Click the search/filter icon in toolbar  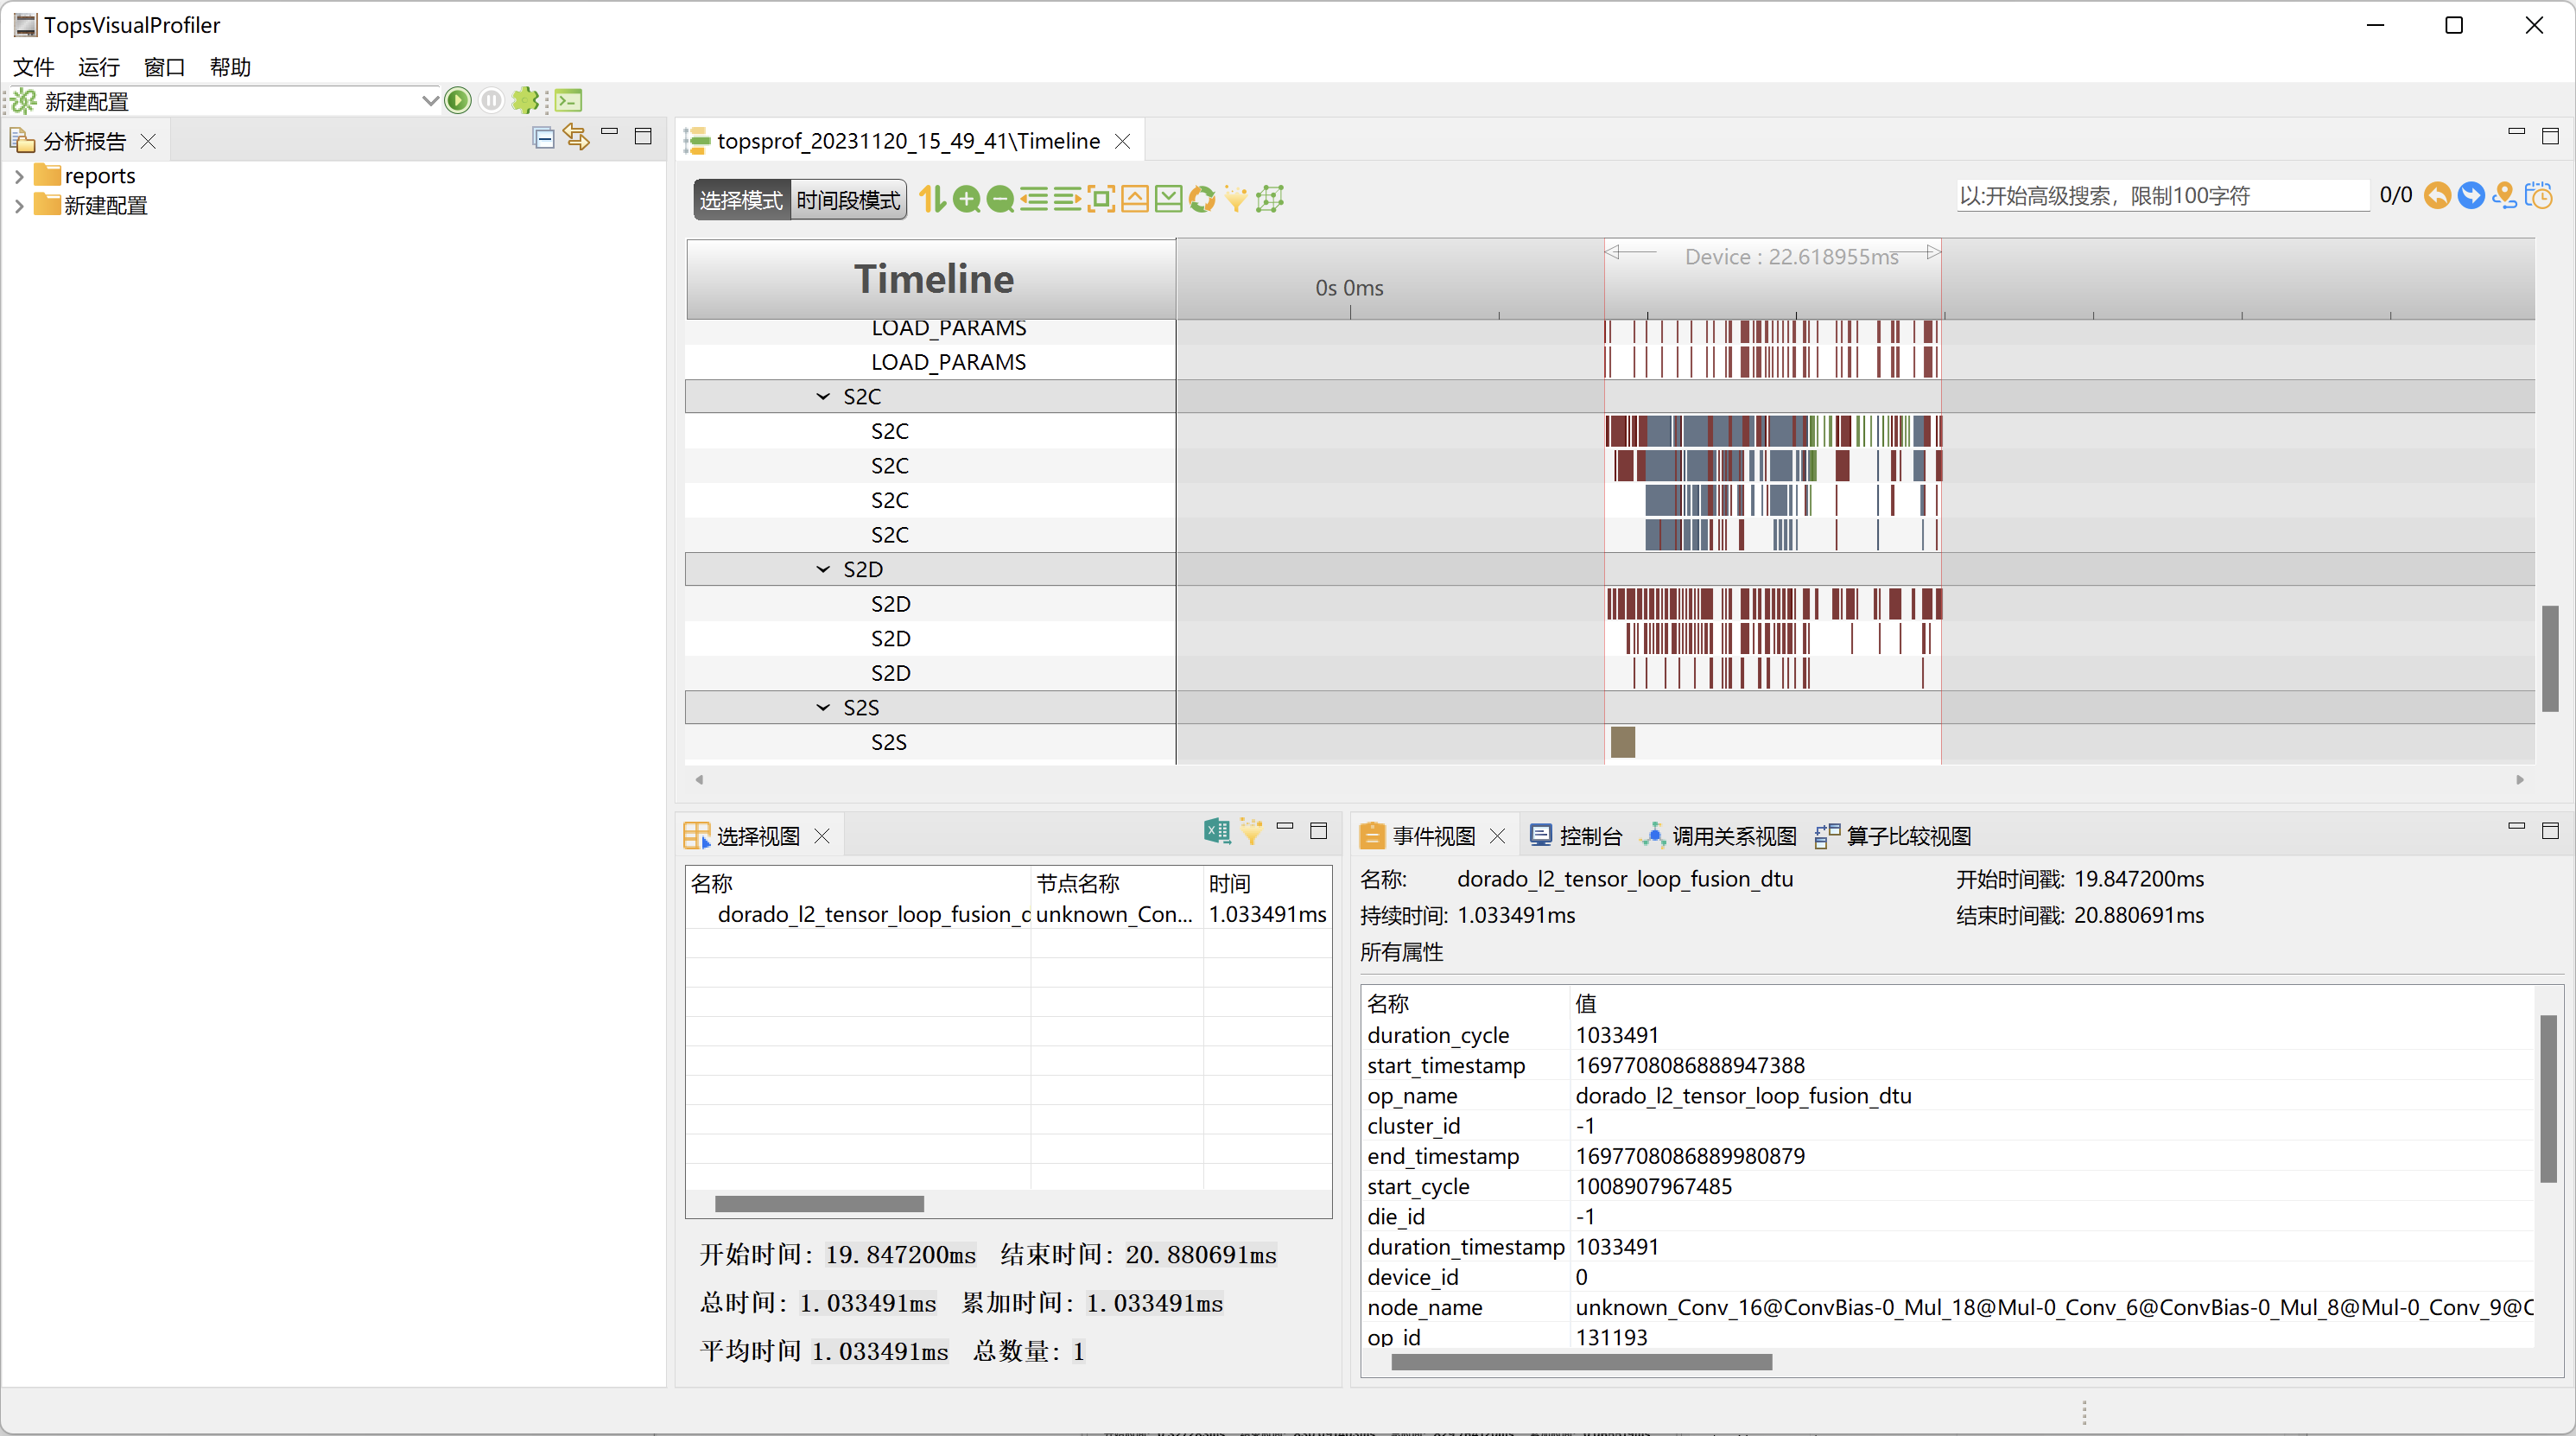pyautogui.click(x=1238, y=200)
